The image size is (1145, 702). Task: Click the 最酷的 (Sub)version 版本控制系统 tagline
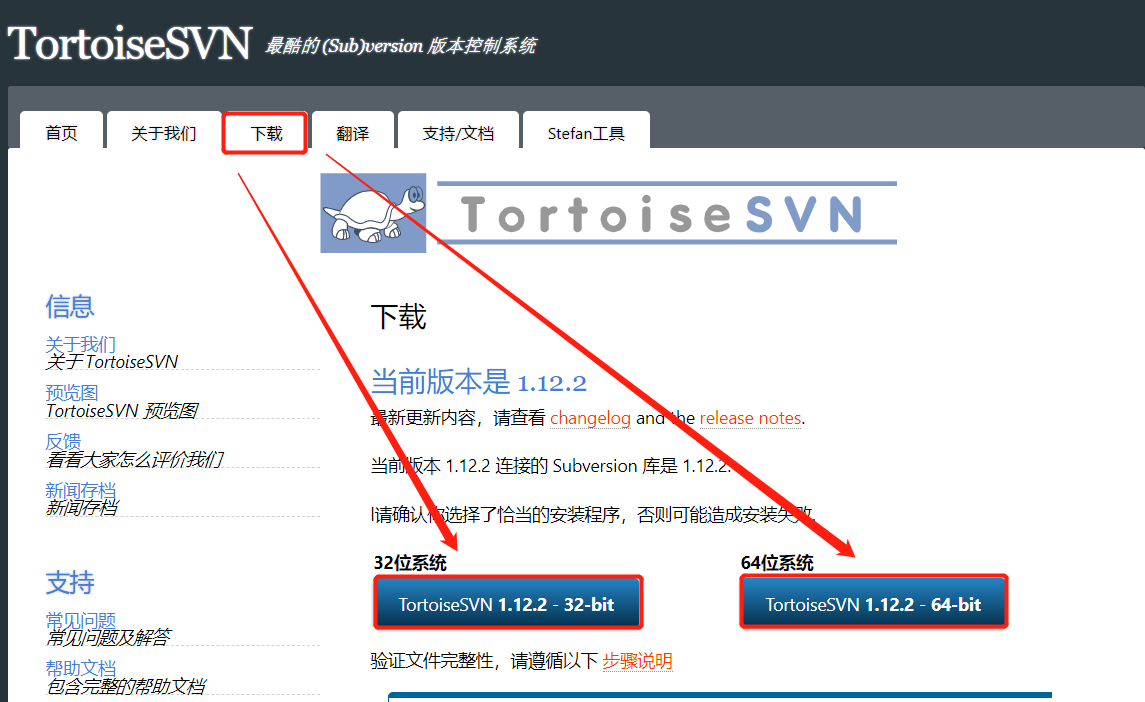[400, 46]
